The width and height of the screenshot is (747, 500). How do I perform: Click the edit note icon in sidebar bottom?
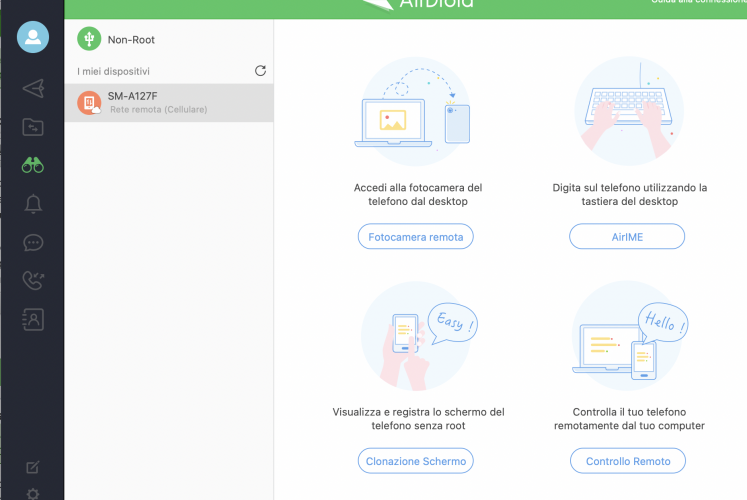point(33,467)
